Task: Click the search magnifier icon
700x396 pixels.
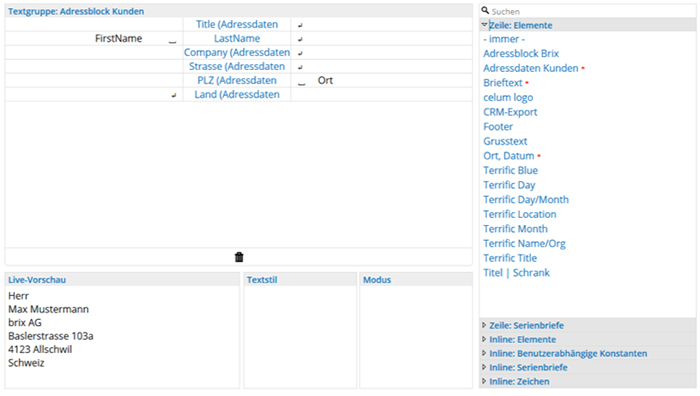Action: tap(485, 11)
